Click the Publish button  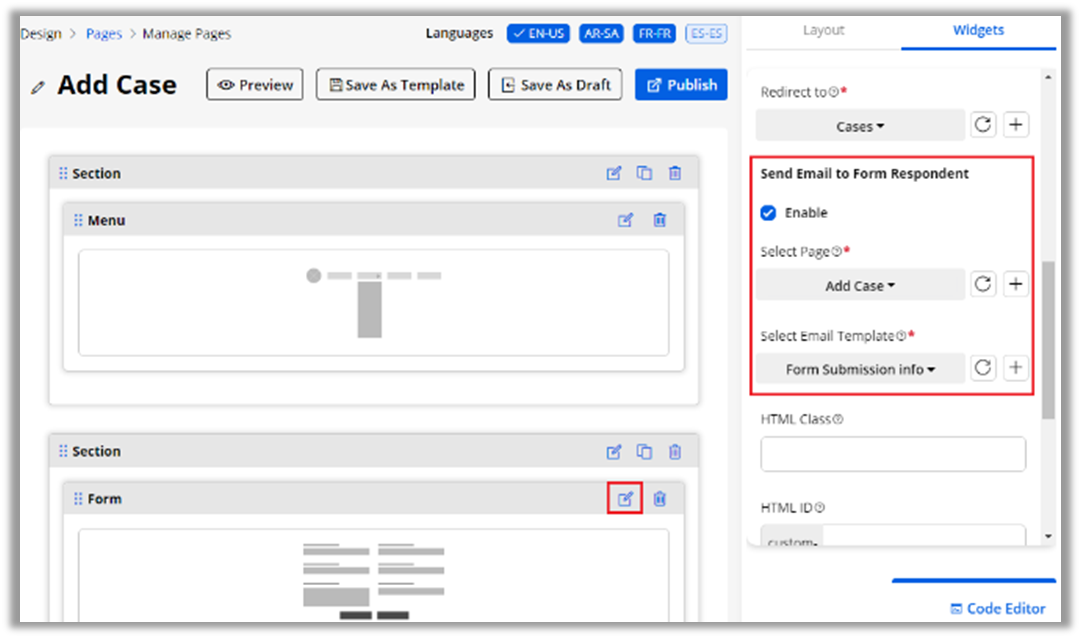(x=681, y=85)
